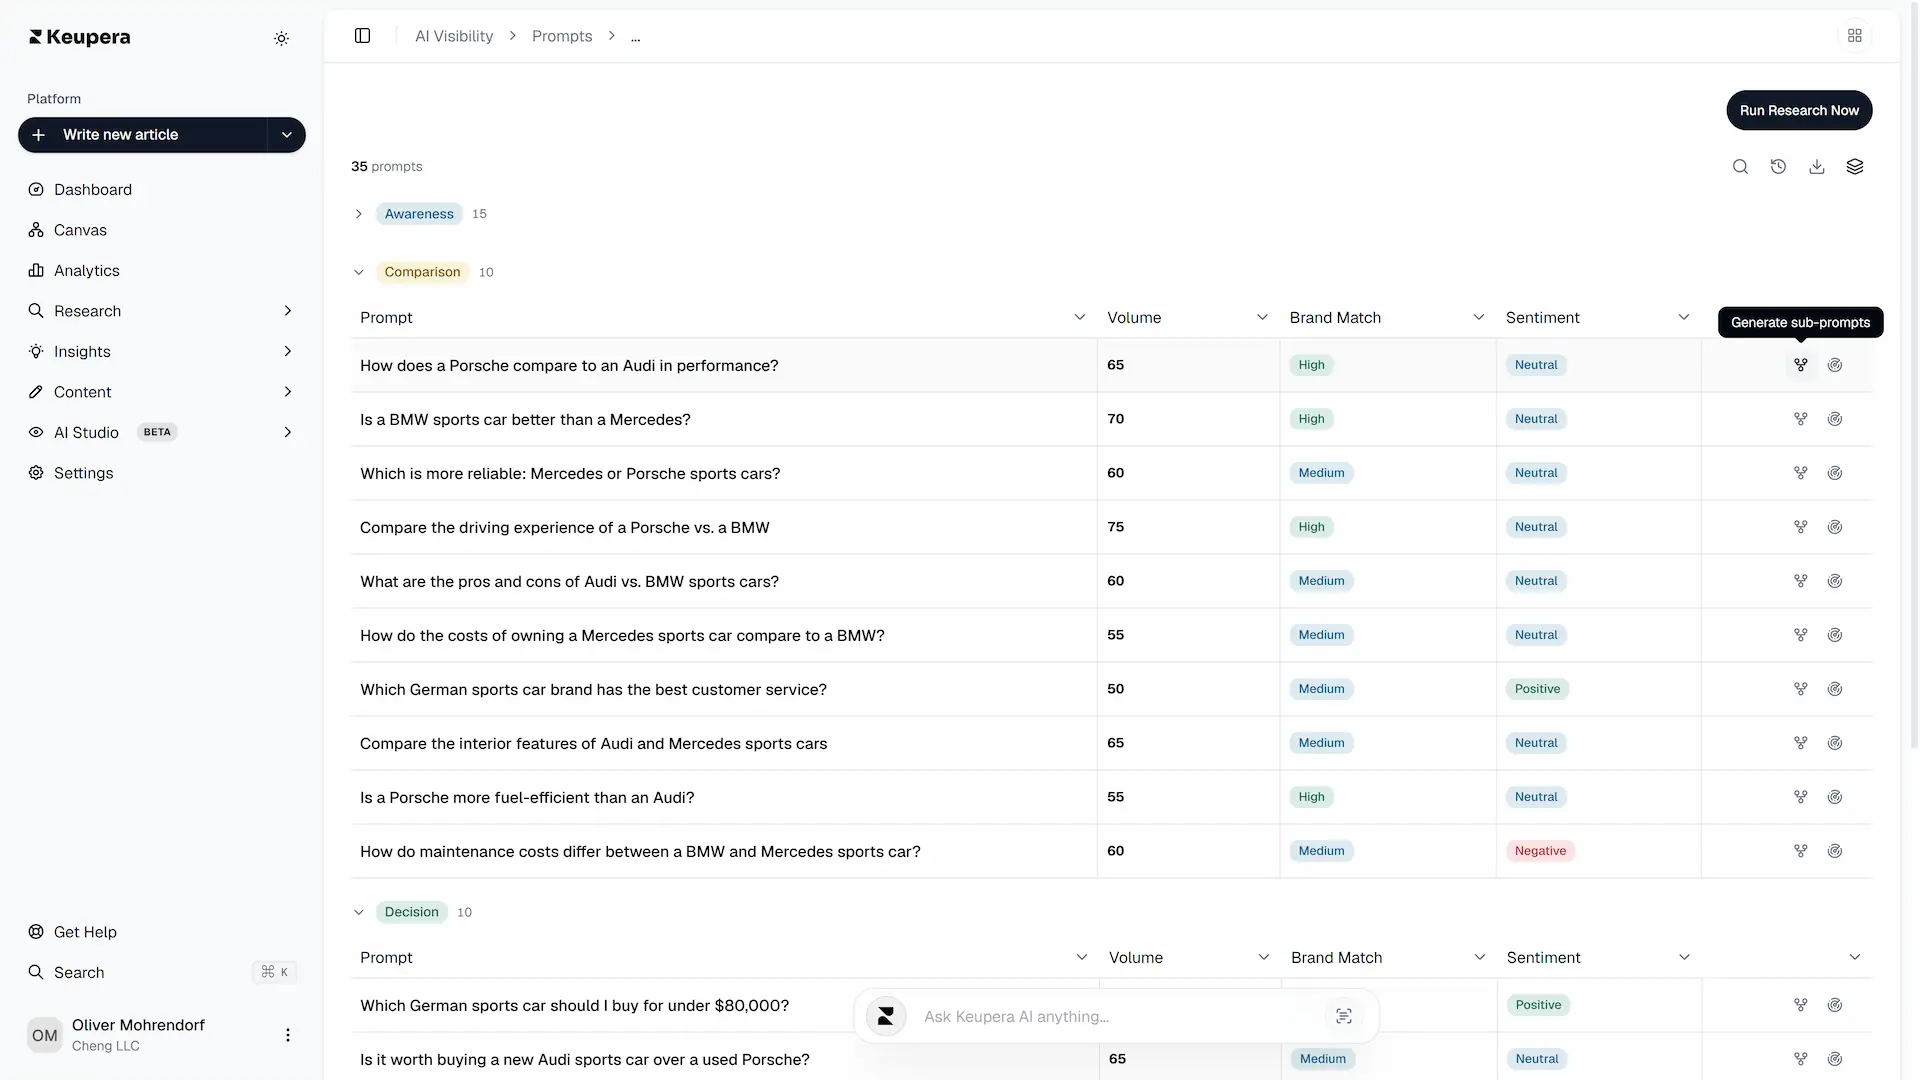
Task: Collapse the Decision prompt group
Action: [359, 912]
